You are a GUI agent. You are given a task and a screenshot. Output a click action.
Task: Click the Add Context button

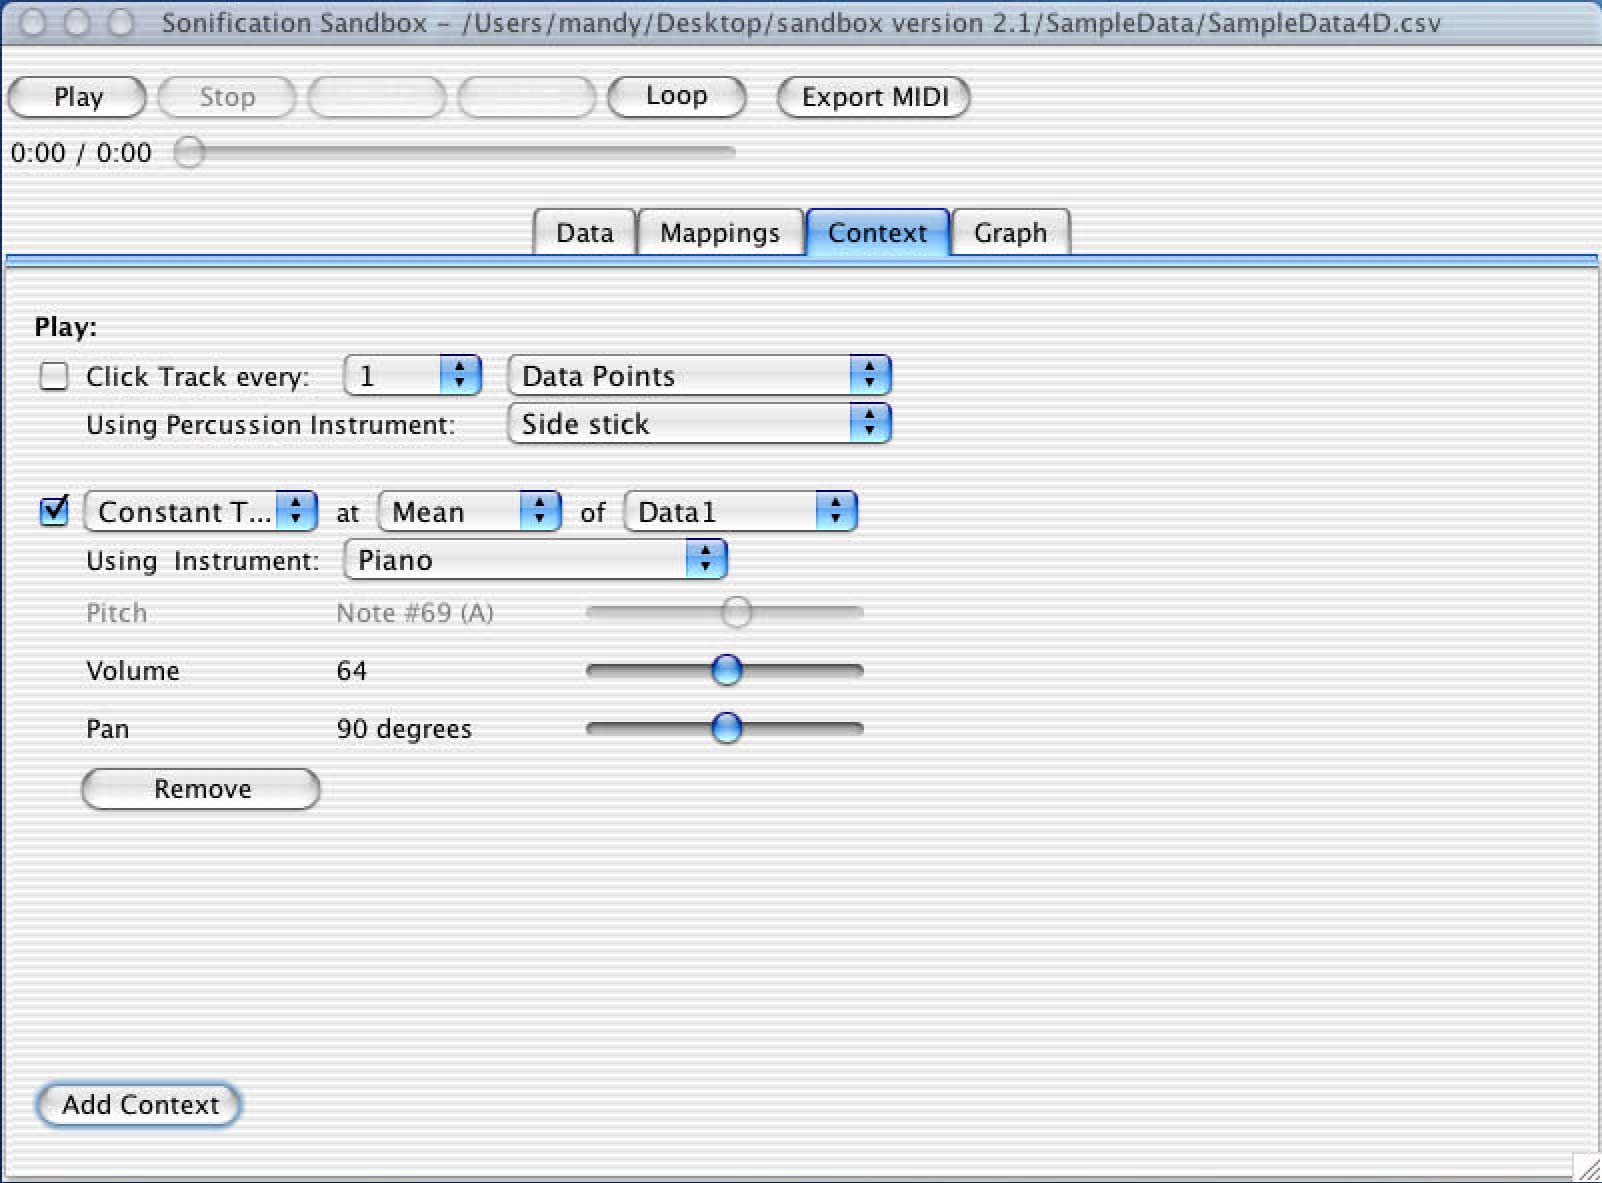[140, 1105]
